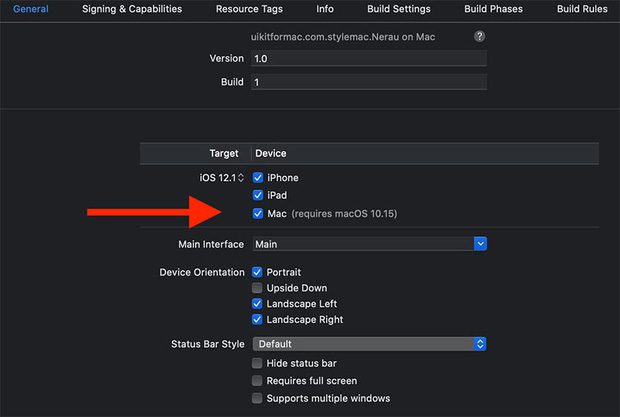Click the Version text field
Viewport: 620px width, 417px height.
(368, 59)
